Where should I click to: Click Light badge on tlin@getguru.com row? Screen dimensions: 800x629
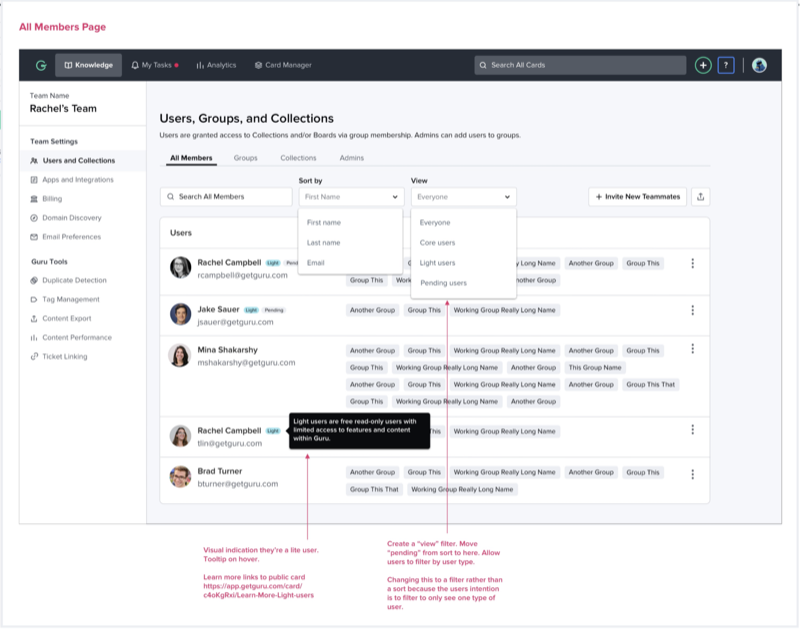[x=273, y=431]
